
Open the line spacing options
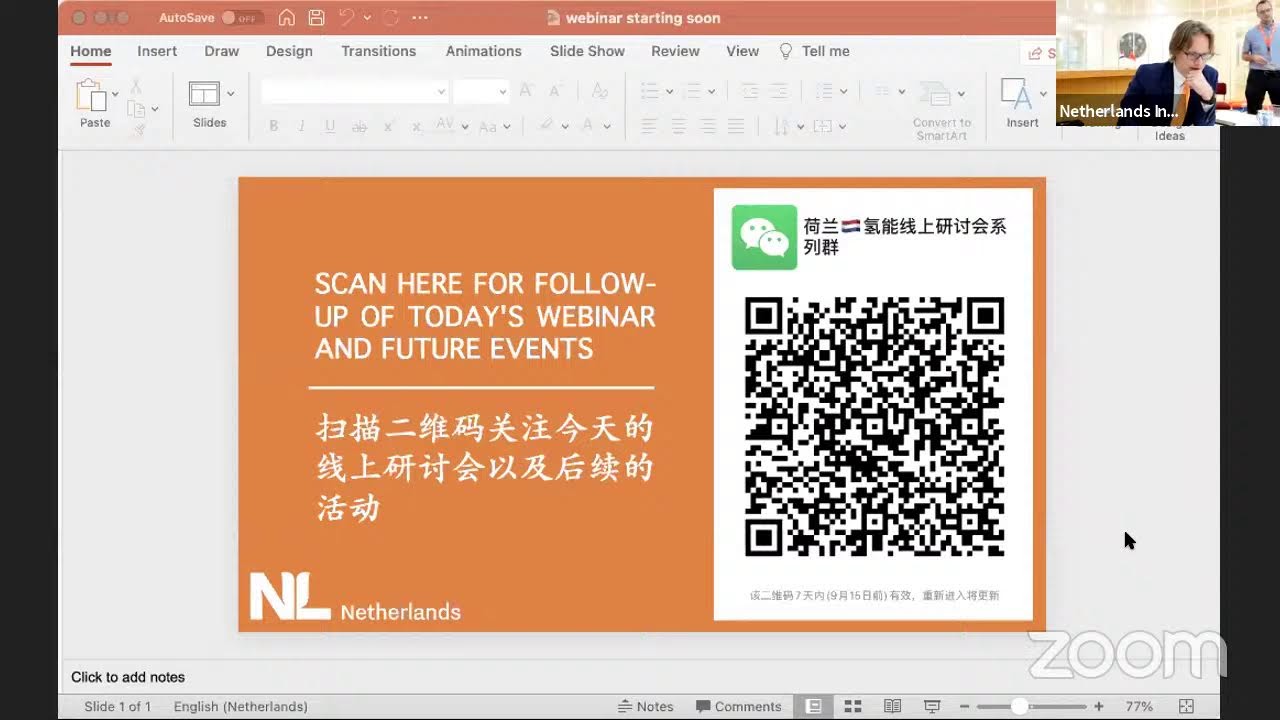830,92
